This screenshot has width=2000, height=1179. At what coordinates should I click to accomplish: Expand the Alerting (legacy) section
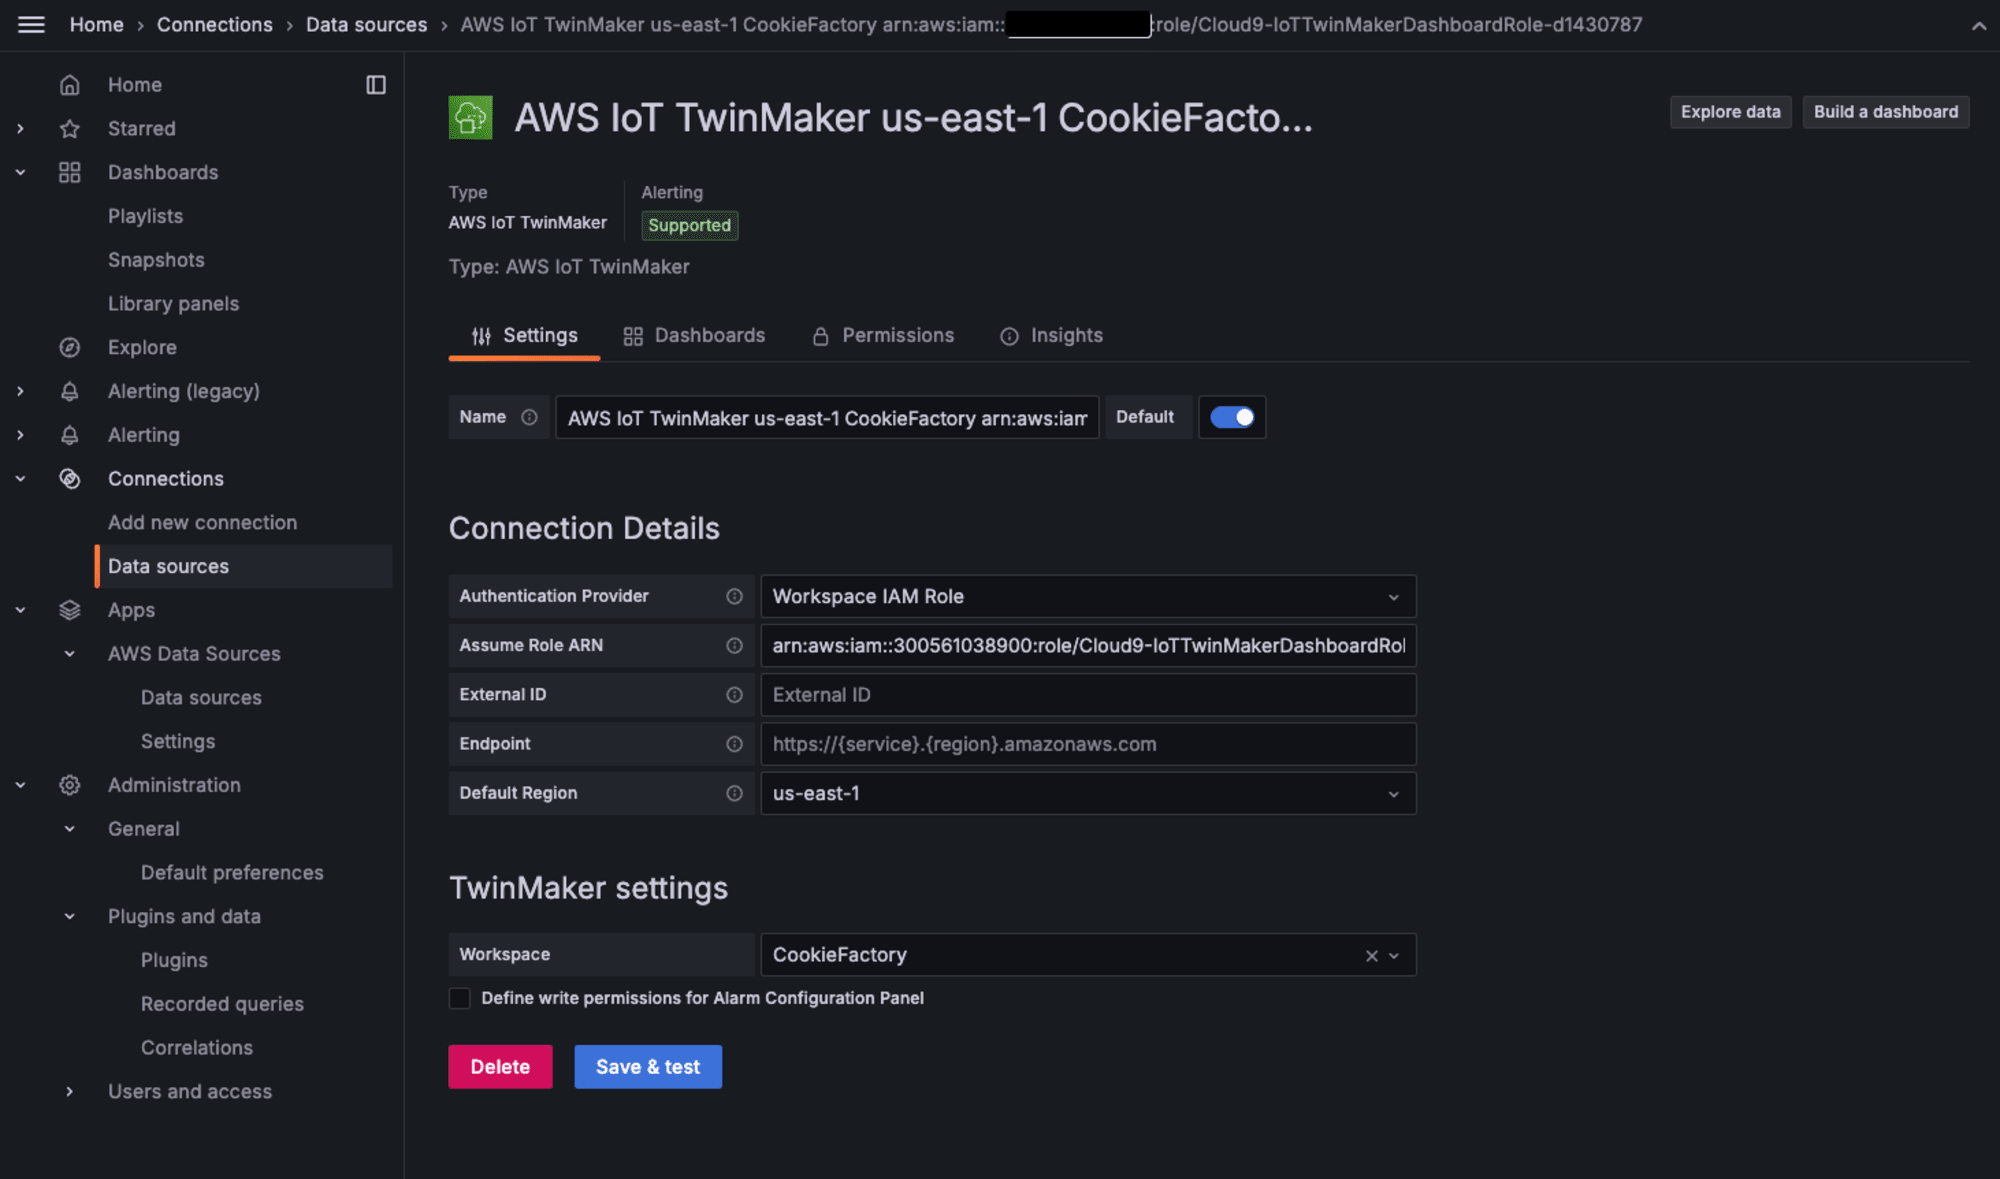pos(20,391)
